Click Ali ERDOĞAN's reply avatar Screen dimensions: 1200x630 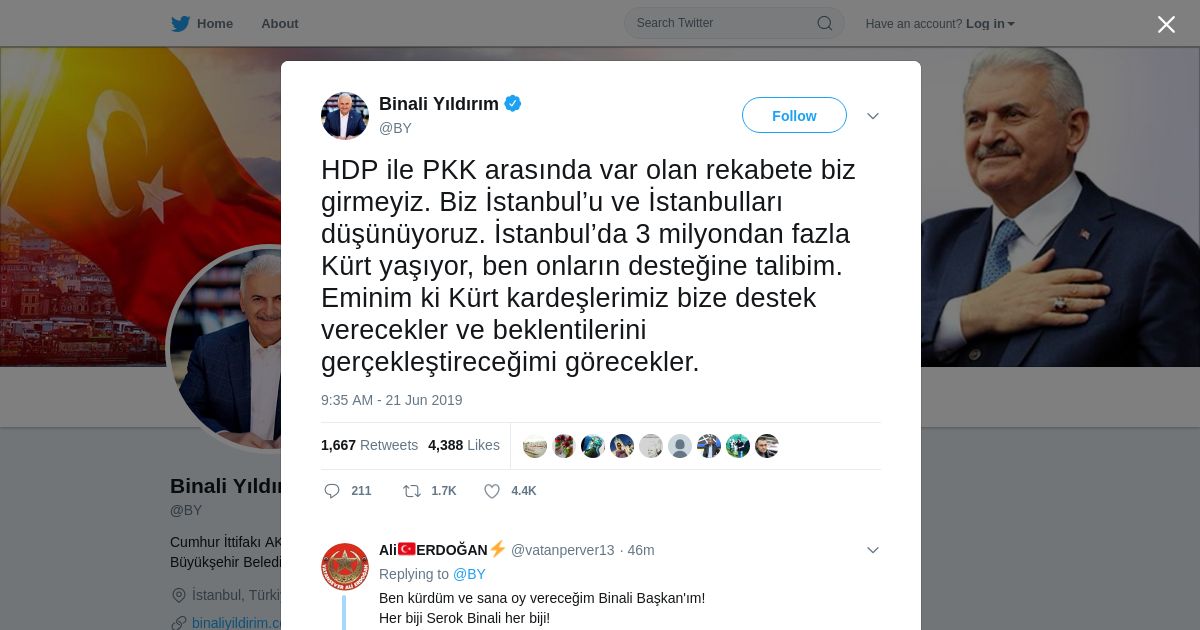(345, 567)
